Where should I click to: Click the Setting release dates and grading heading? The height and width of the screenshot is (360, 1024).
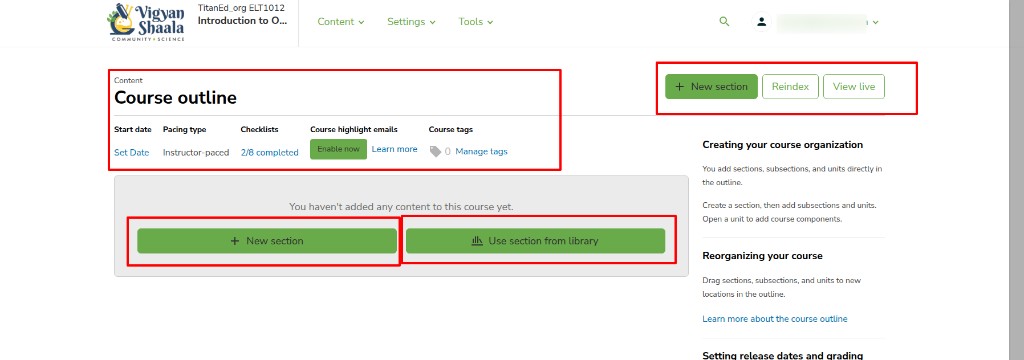pyautogui.click(x=782, y=355)
